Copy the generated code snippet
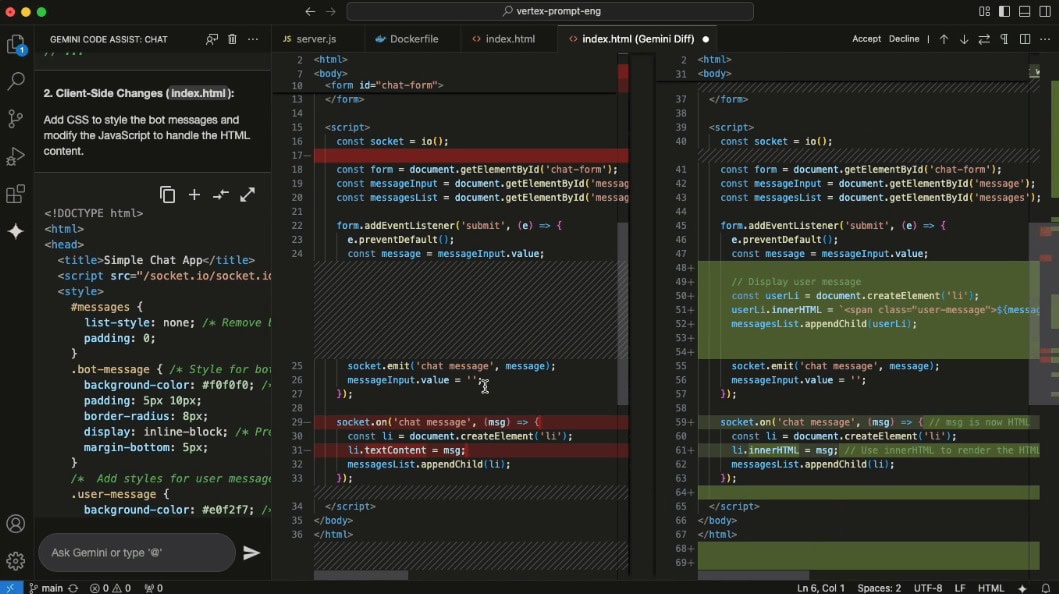This screenshot has width=1059, height=594. pos(167,195)
